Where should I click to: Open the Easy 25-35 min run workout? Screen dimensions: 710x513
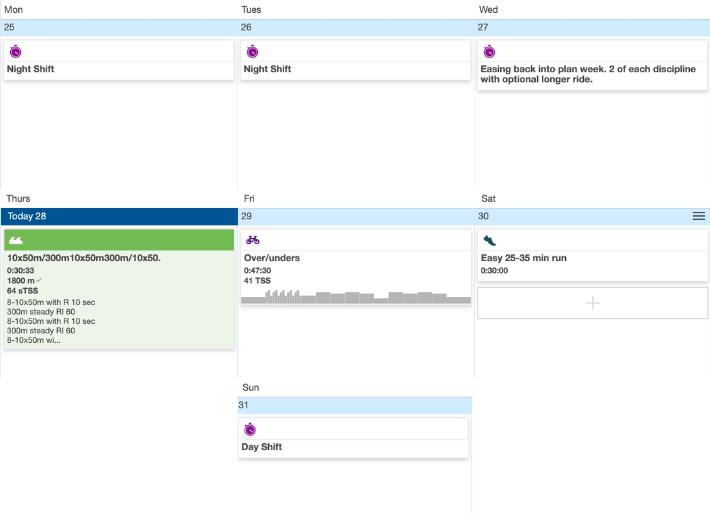[x=524, y=258]
